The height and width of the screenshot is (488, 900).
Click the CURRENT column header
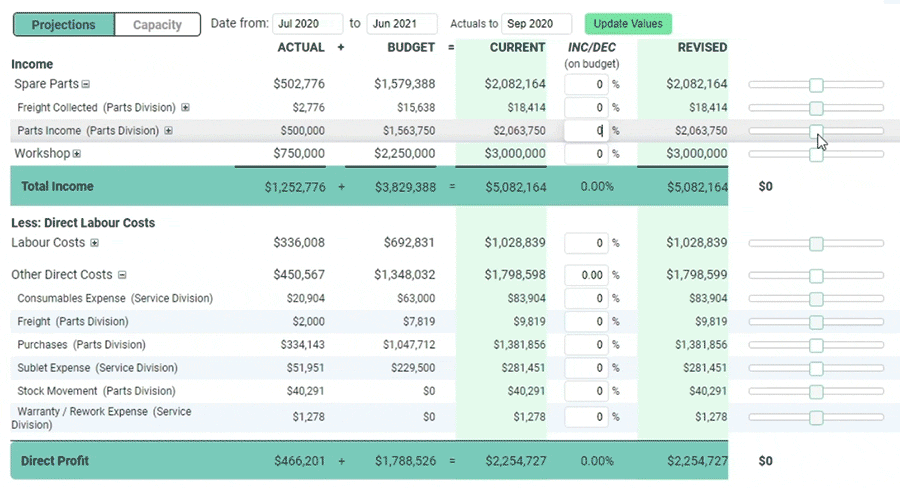pyautogui.click(x=517, y=47)
